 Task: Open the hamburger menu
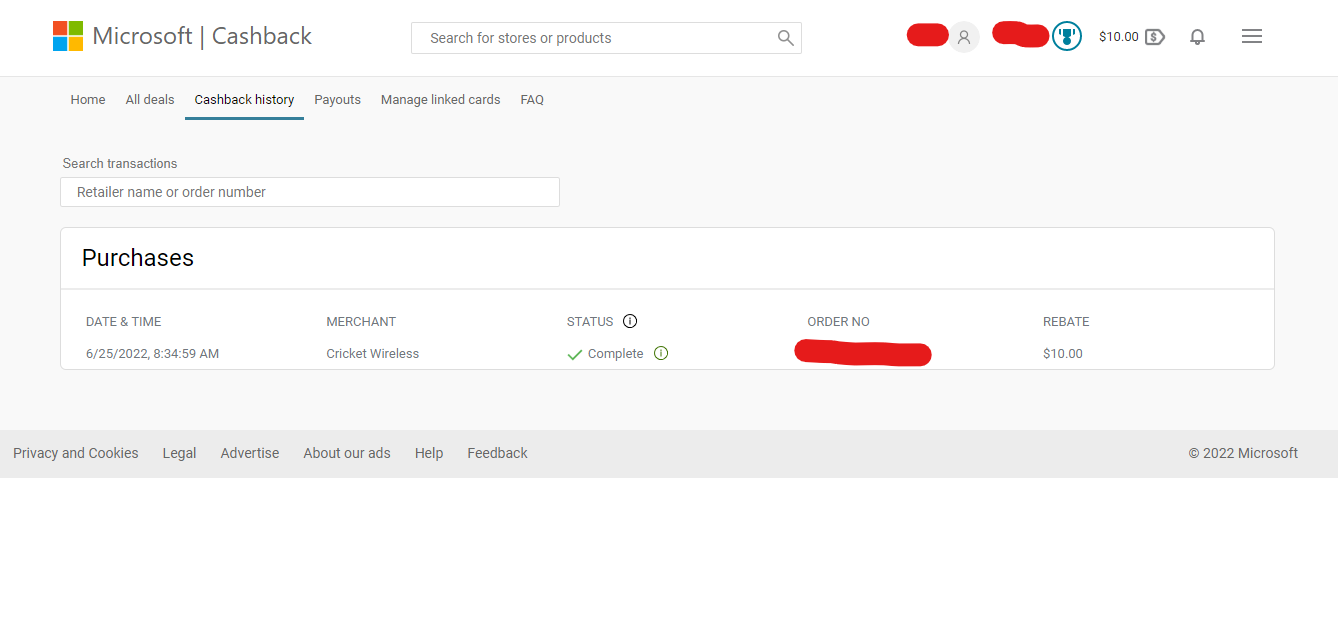pyautogui.click(x=1251, y=37)
